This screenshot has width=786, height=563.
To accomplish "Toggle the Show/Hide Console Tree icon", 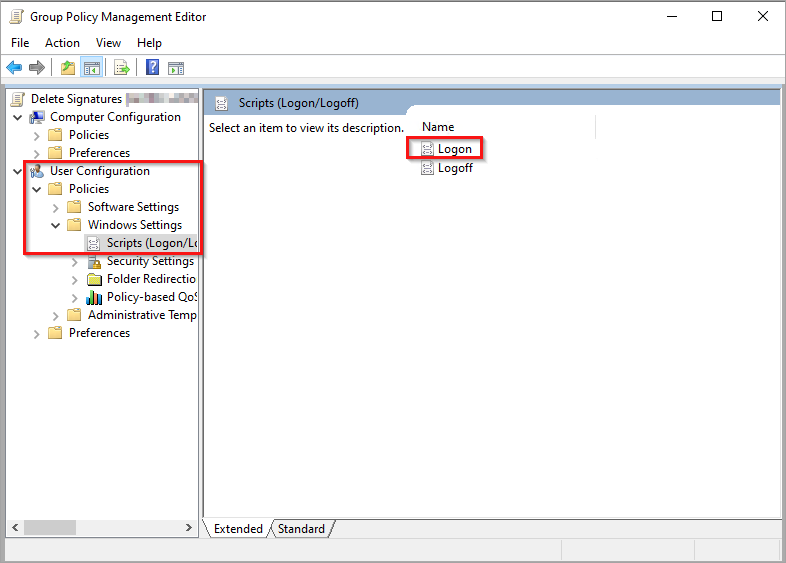I will 91,68.
